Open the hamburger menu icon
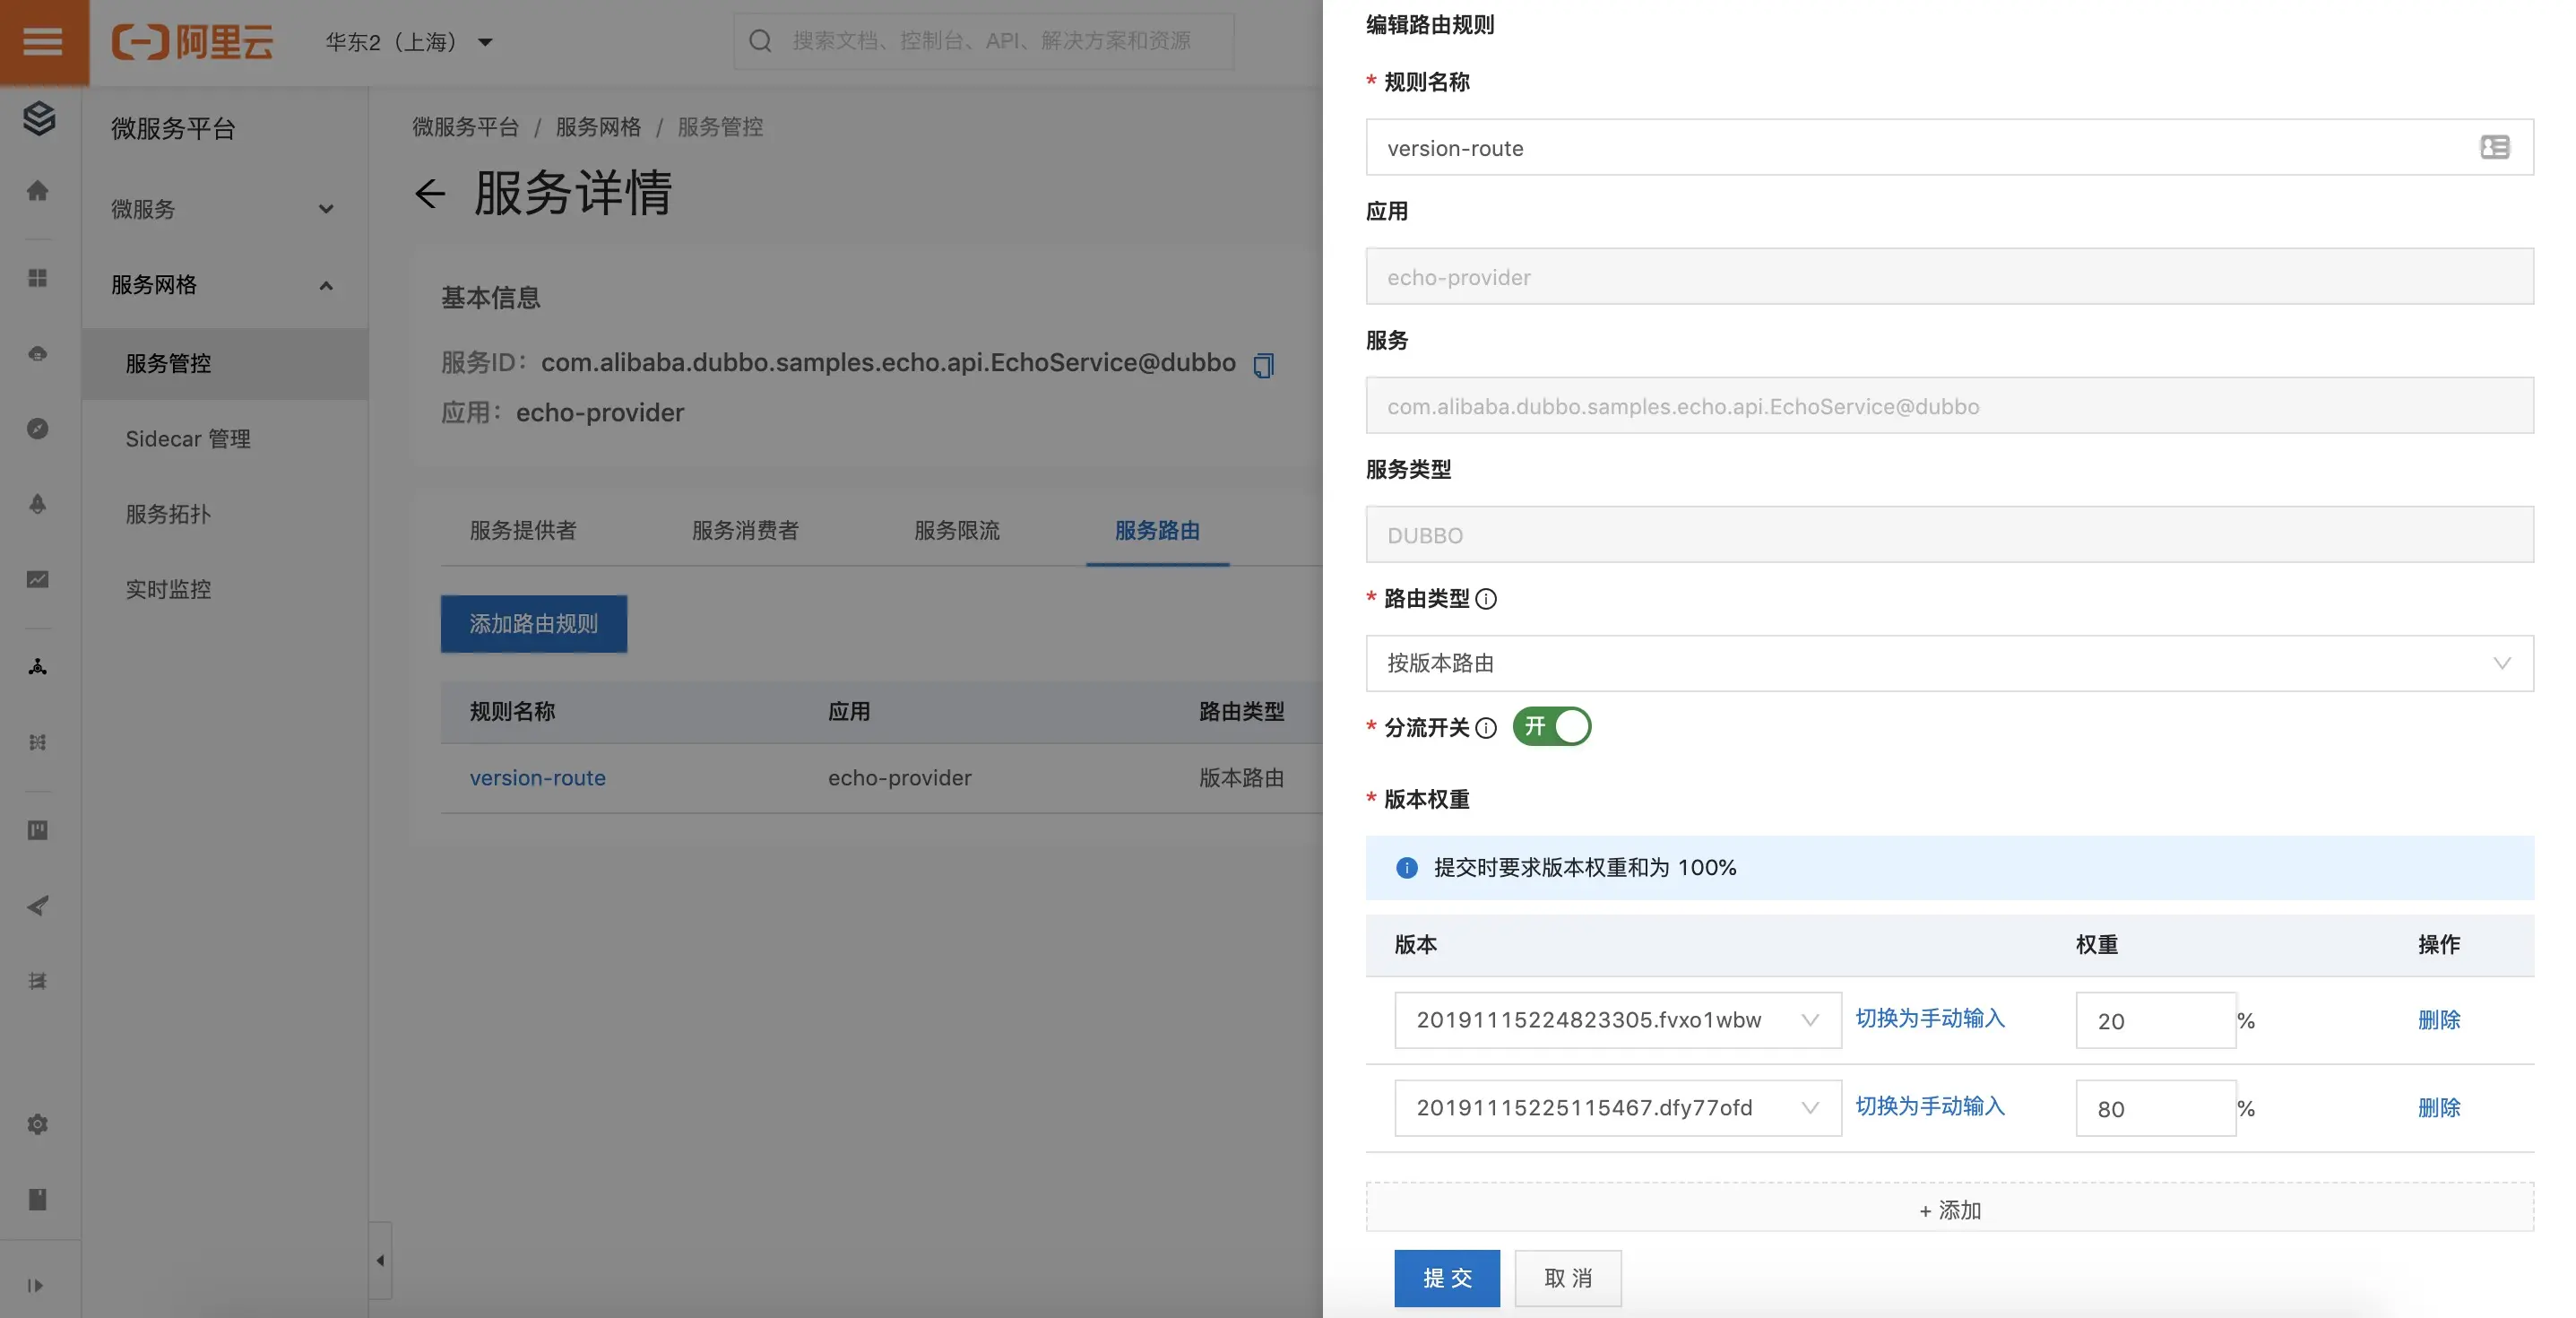 (x=43, y=42)
